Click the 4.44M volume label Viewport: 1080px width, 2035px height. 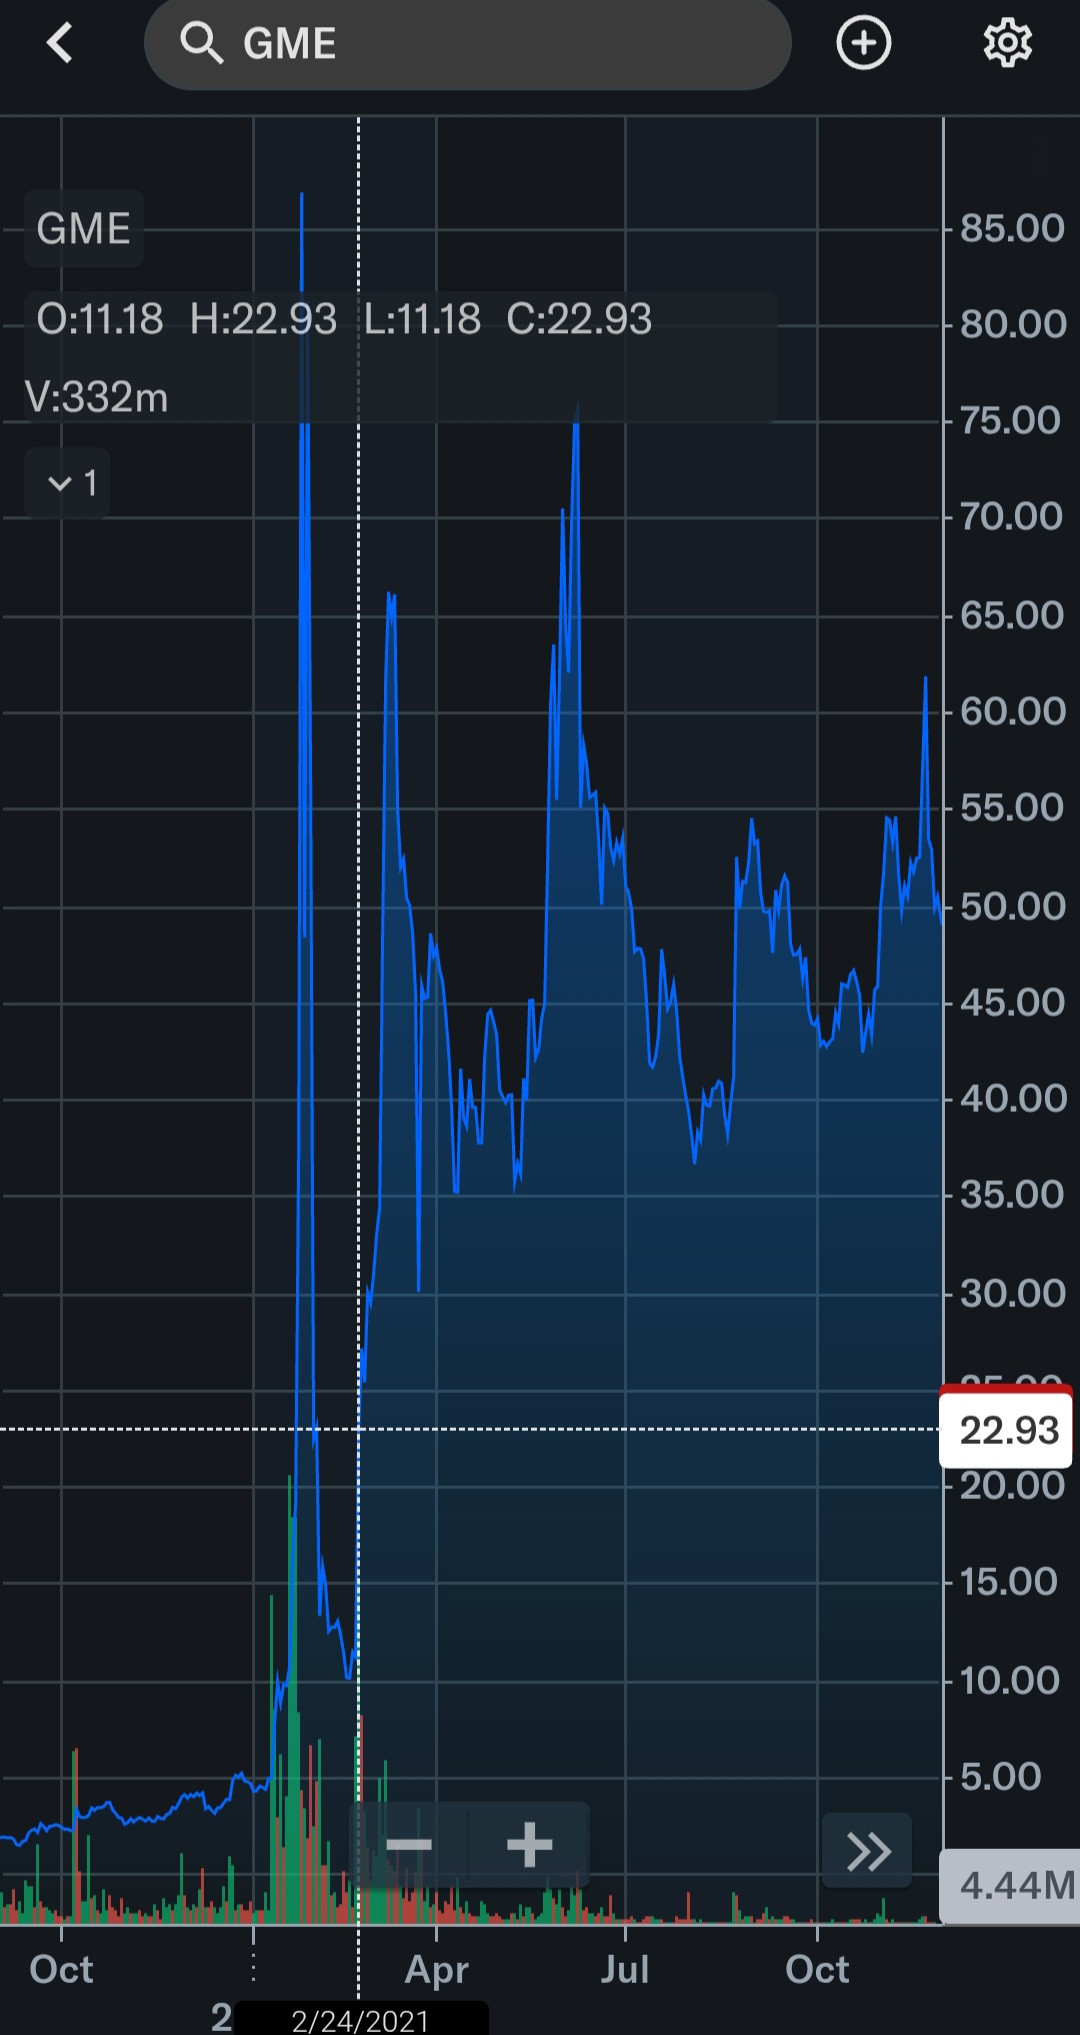click(x=1010, y=1886)
